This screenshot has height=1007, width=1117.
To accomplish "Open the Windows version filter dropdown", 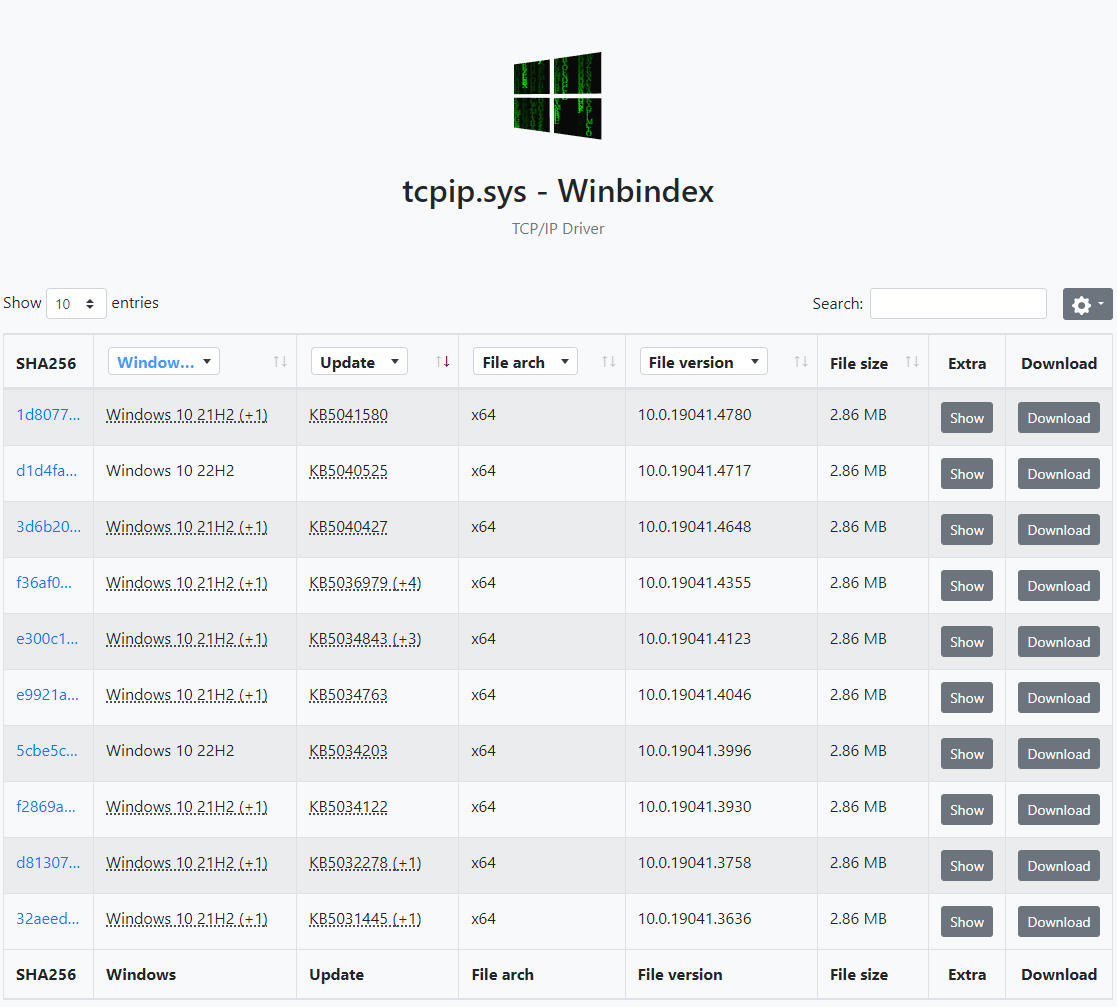I will coord(164,362).
